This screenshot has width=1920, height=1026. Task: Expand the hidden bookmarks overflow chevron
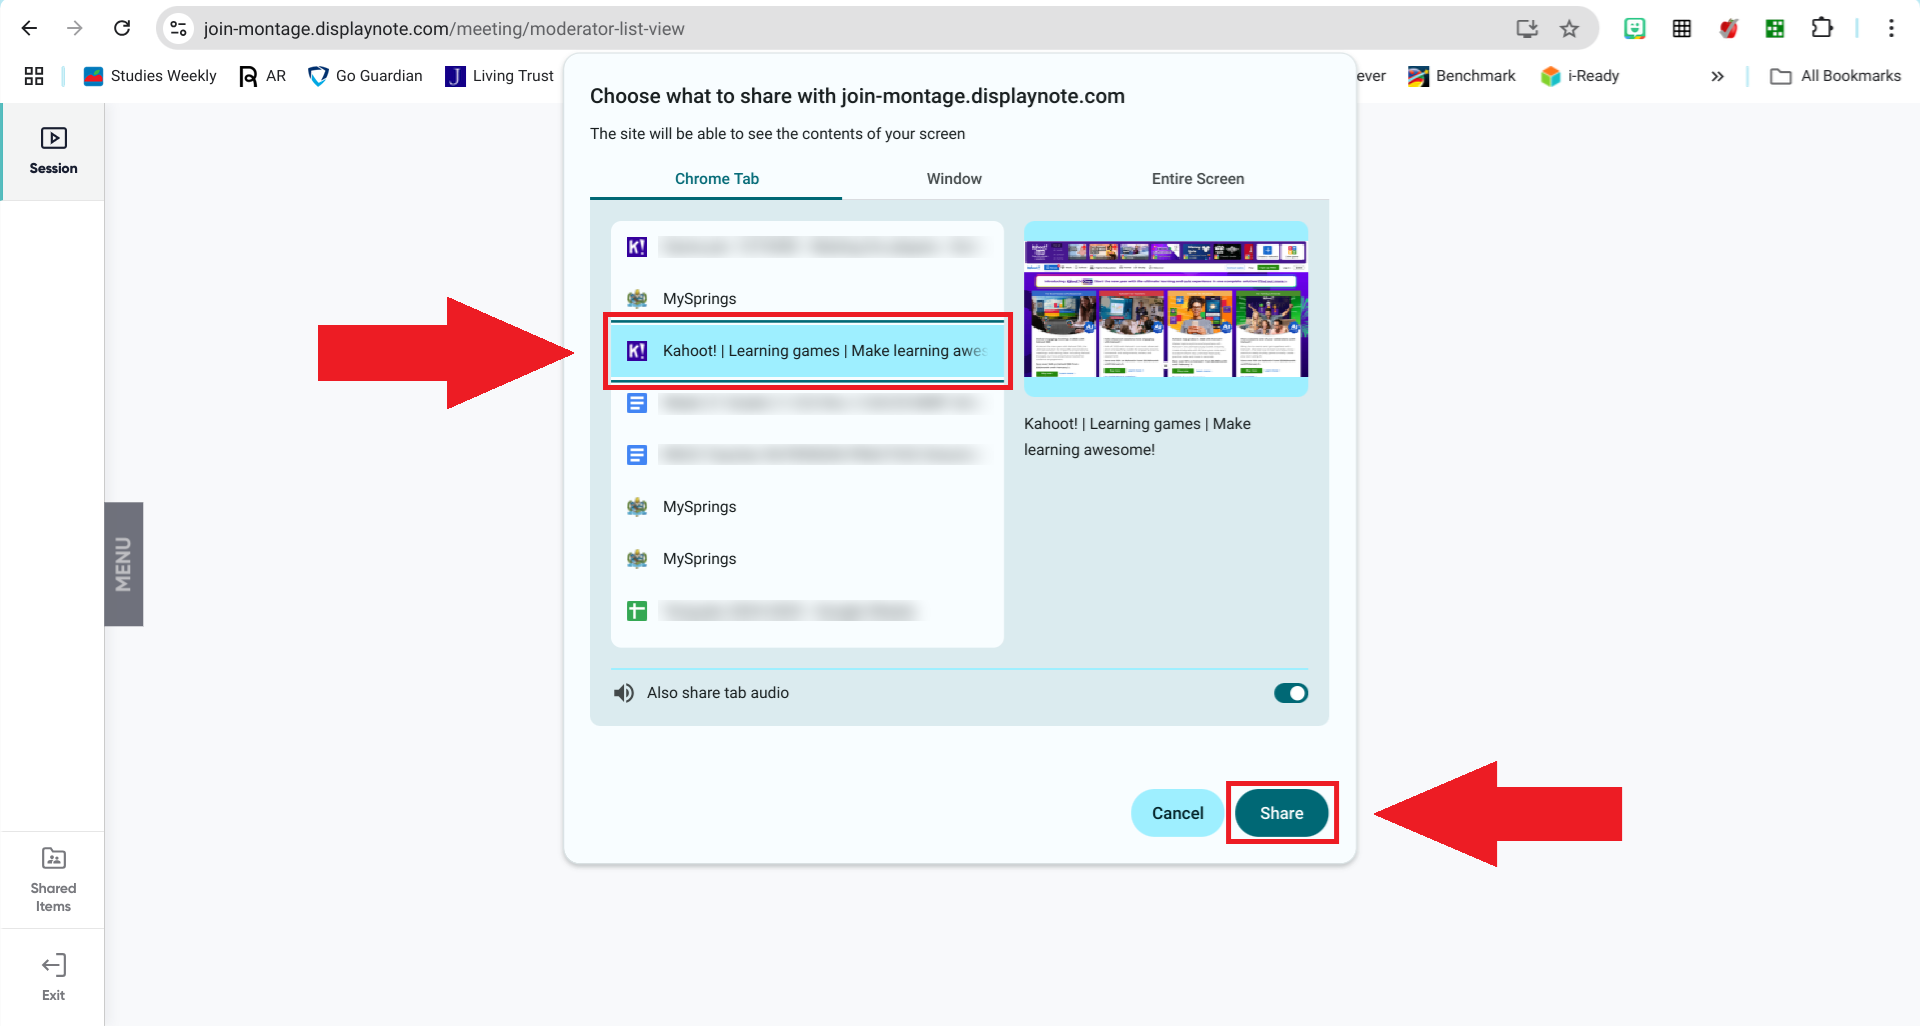1717,76
